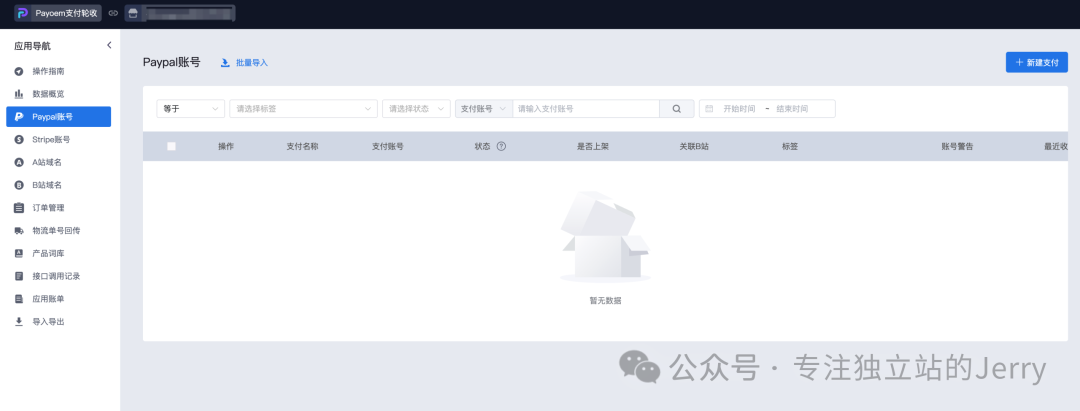Screen dimensions: 1080x411
Task: Click the Payoem支付轮收 app title
Action: 66,12
